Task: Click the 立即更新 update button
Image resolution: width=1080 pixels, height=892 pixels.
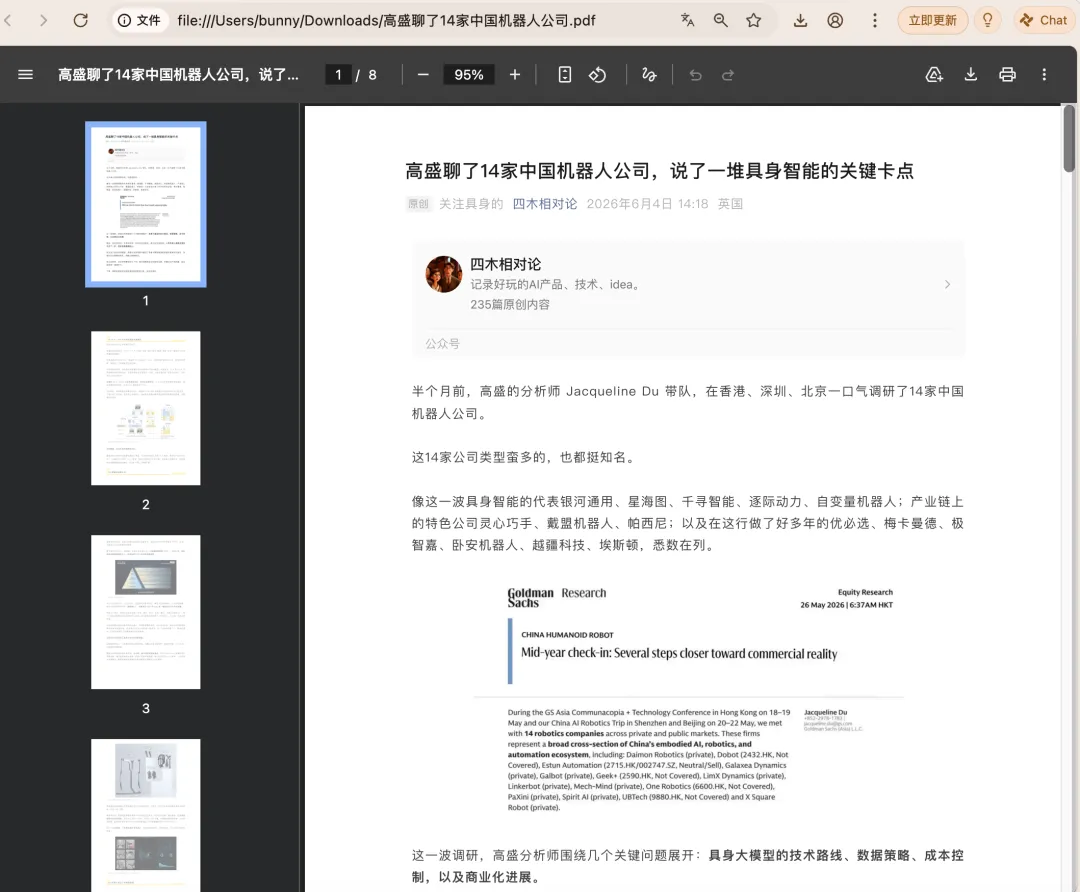Action: coord(932,21)
